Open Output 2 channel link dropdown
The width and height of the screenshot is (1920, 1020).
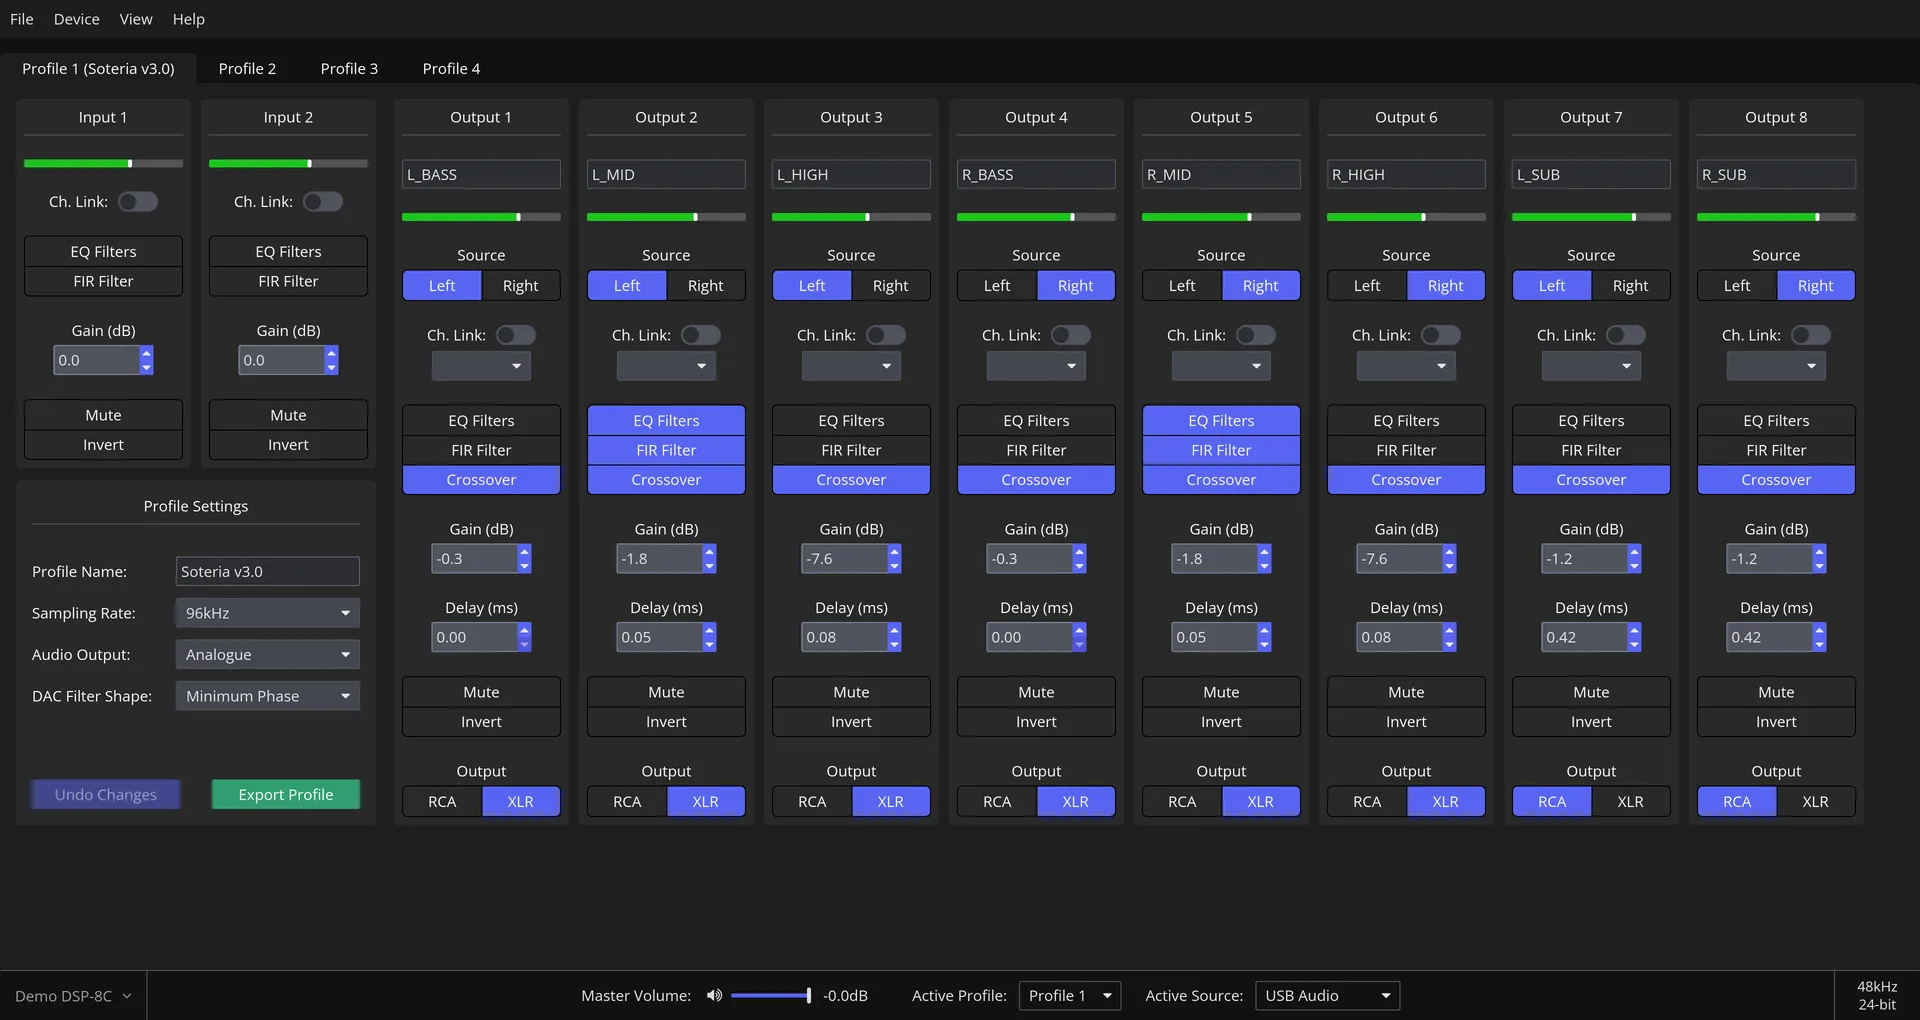click(666, 366)
